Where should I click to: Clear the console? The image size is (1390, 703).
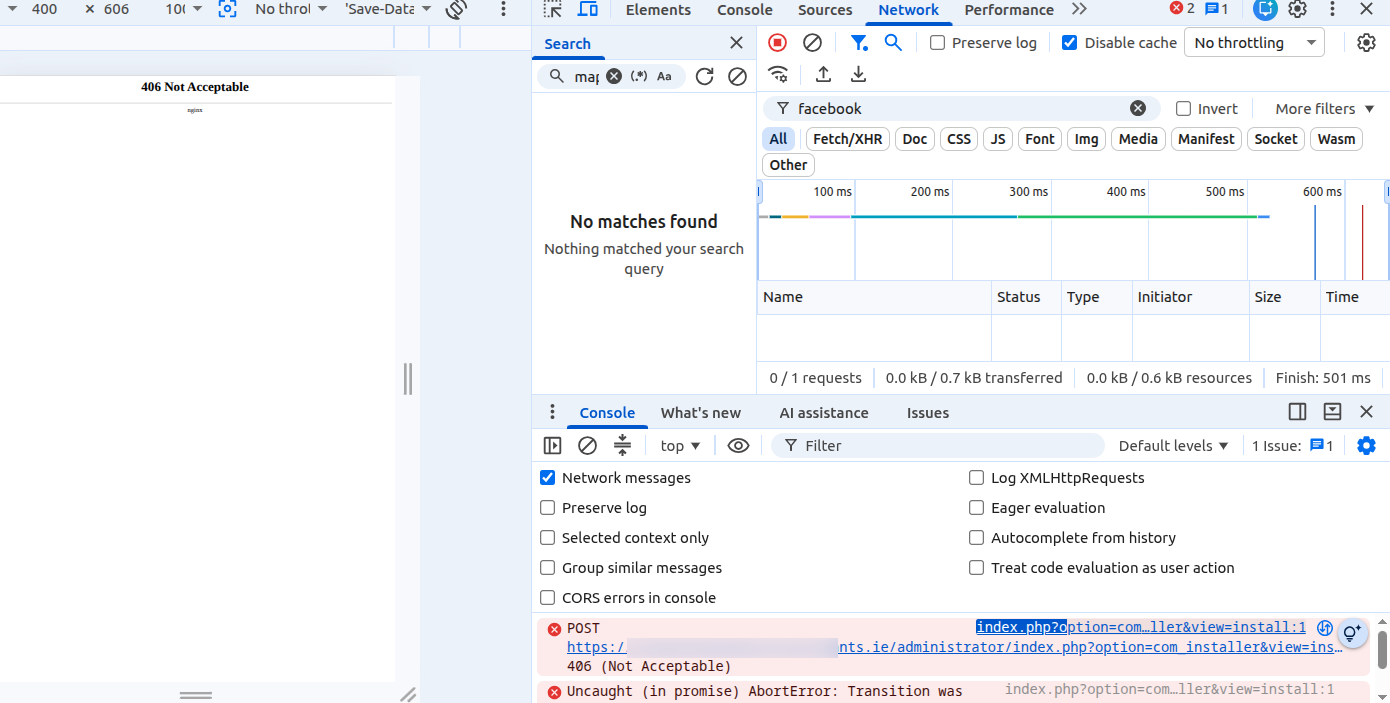click(x=588, y=446)
